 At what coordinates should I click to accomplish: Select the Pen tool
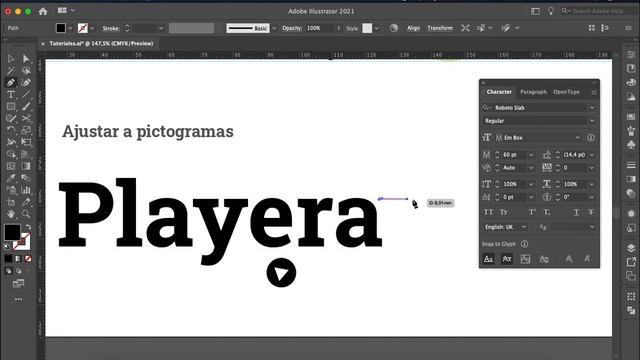[11, 83]
